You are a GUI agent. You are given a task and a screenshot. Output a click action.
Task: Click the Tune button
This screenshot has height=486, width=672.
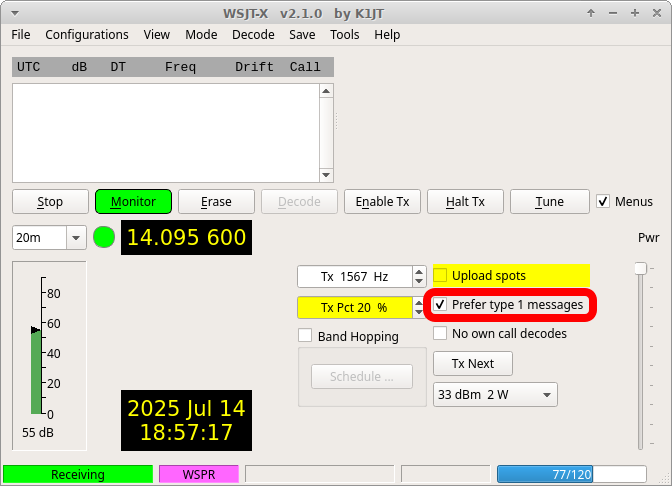click(549, 201)
